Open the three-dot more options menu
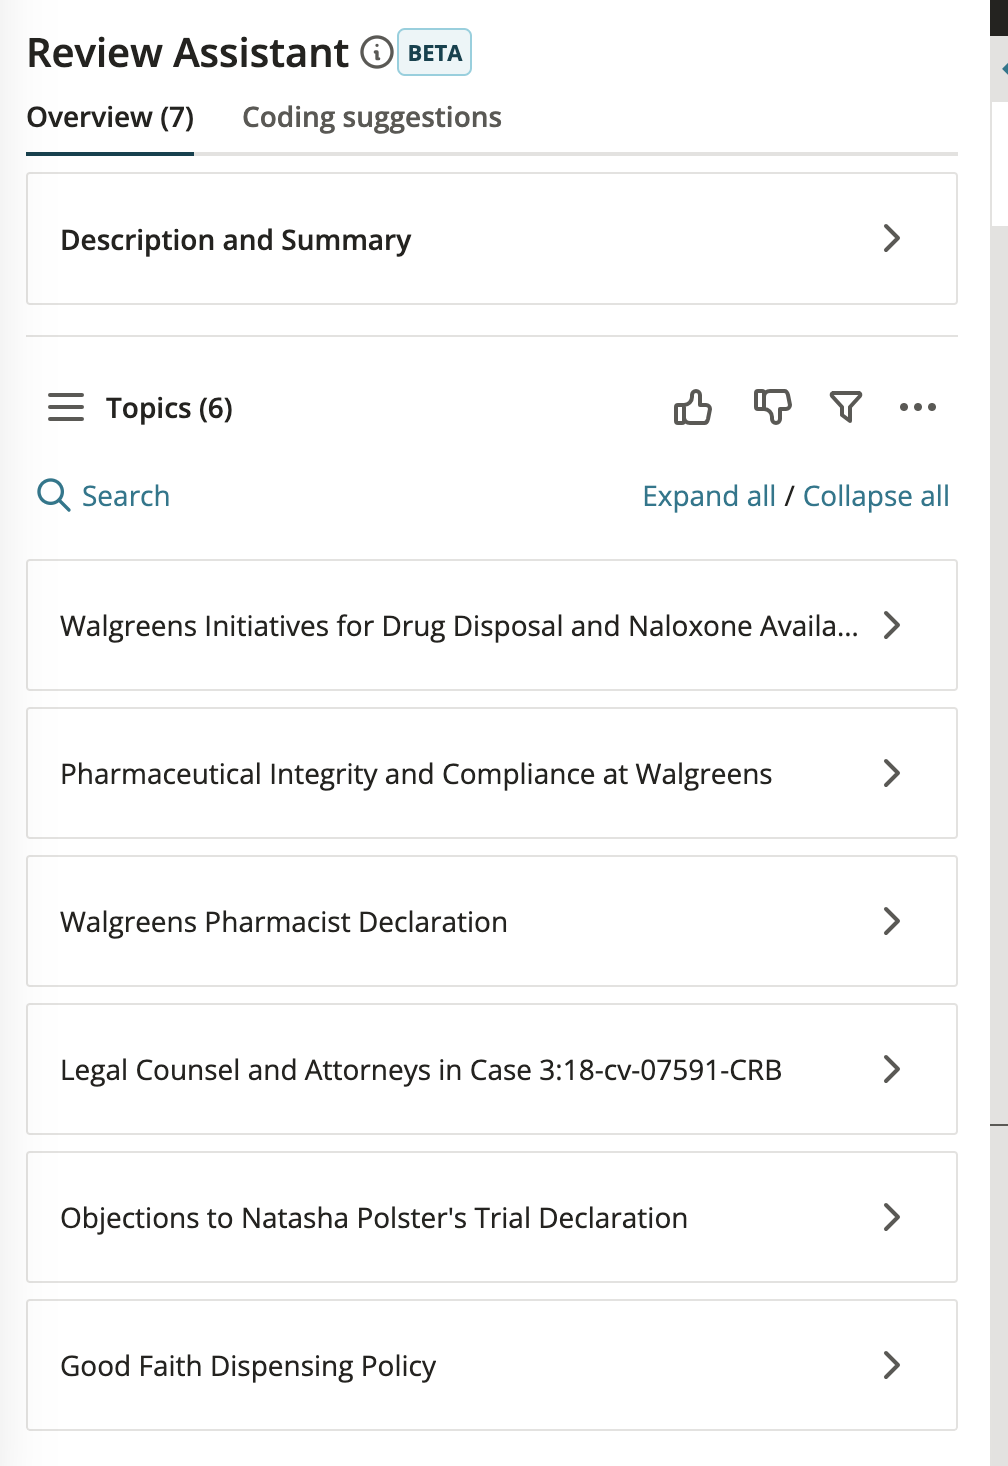 point(918,407)
